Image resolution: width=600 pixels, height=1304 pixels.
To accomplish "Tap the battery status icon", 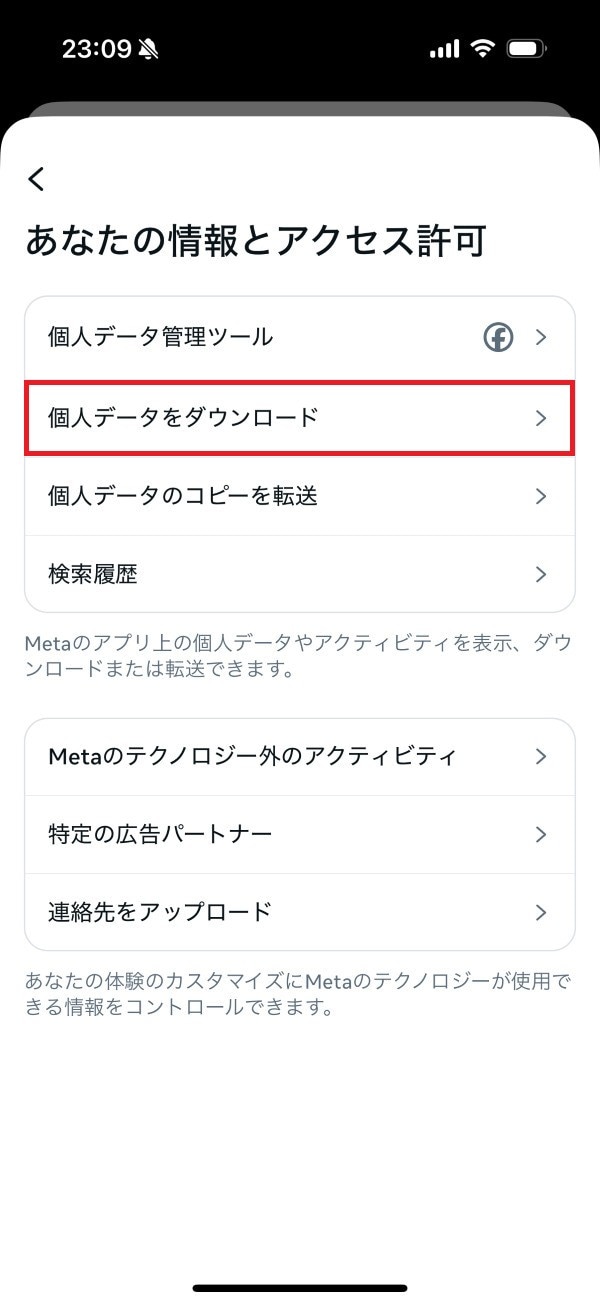I will click(526, 49).
